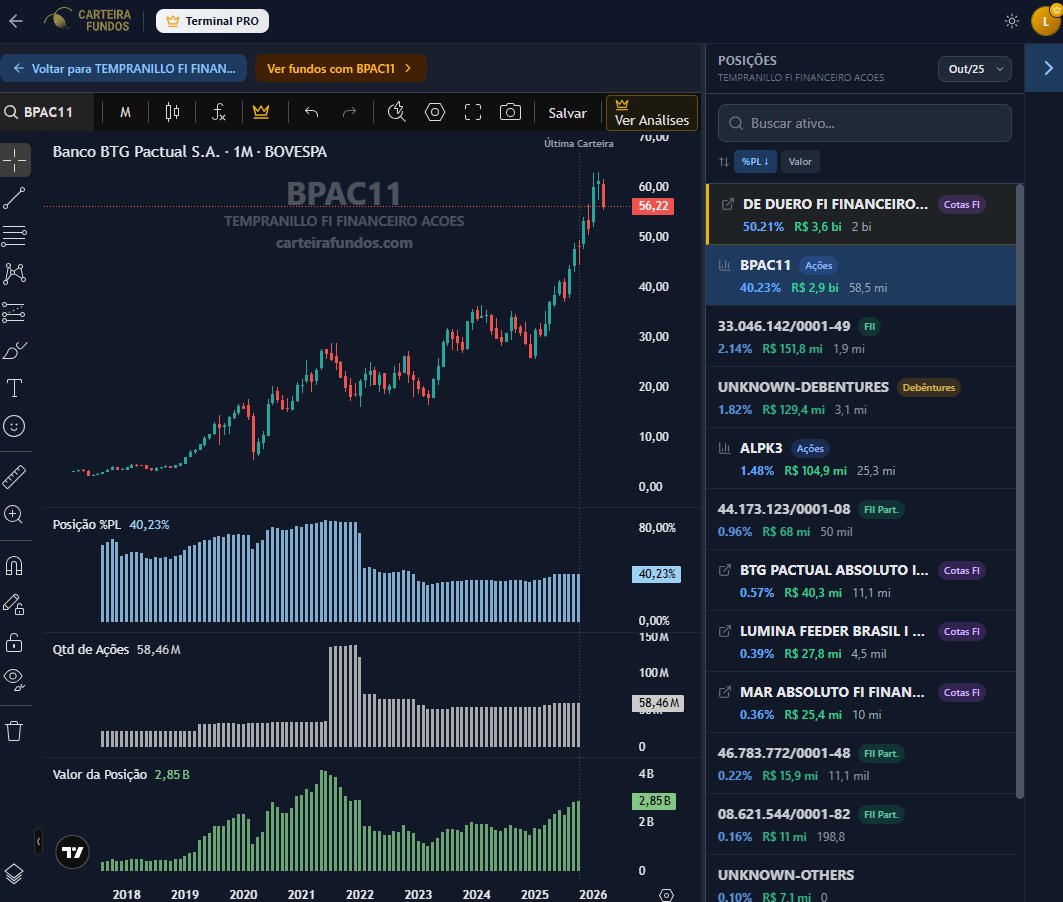This screenshot has height=902, width=1063.
Task: Open BTG PACTUAL ABSOLUTO position
Action: pyautogui.click(x=861, y=581)
